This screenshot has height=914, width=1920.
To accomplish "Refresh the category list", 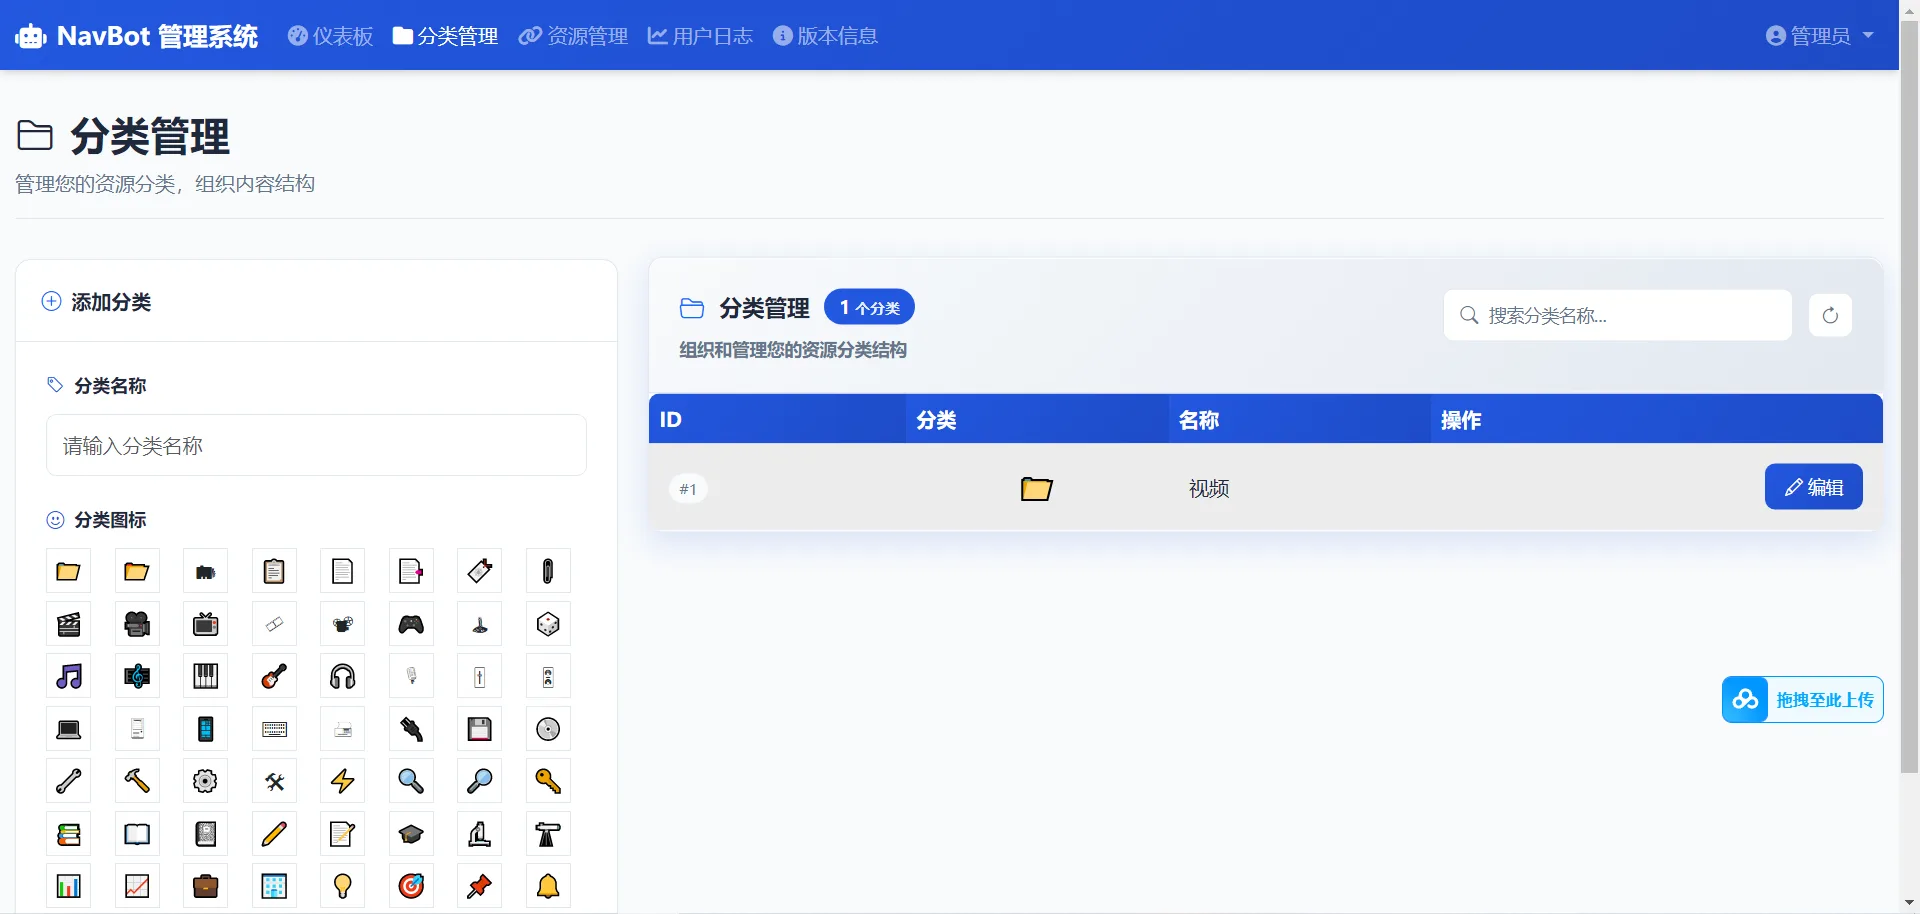I will coord(1830,314).
